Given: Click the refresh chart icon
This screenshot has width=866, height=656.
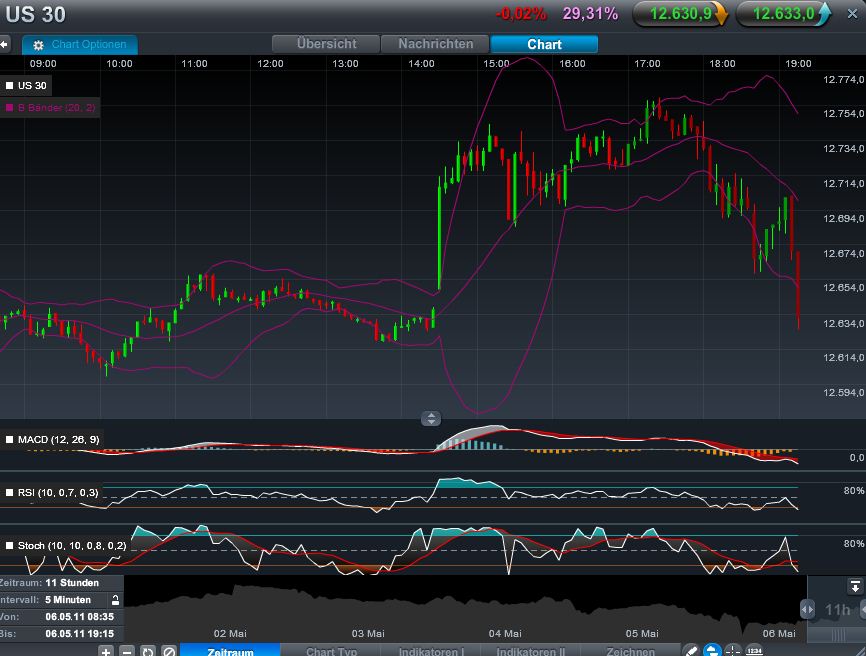Looking at the screenshot, I should (148, 651).
